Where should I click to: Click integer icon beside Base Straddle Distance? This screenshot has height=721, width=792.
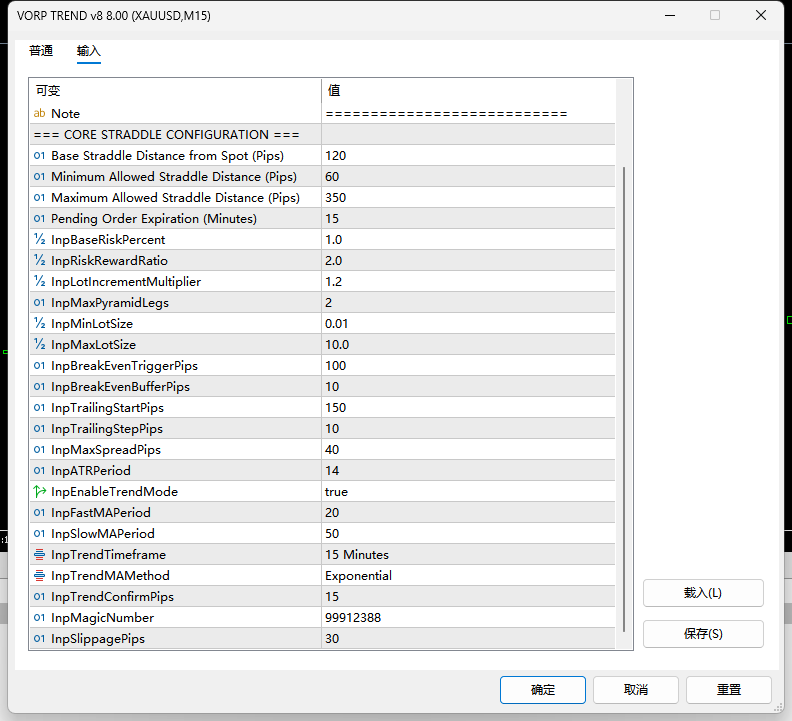tap(39, 156)
